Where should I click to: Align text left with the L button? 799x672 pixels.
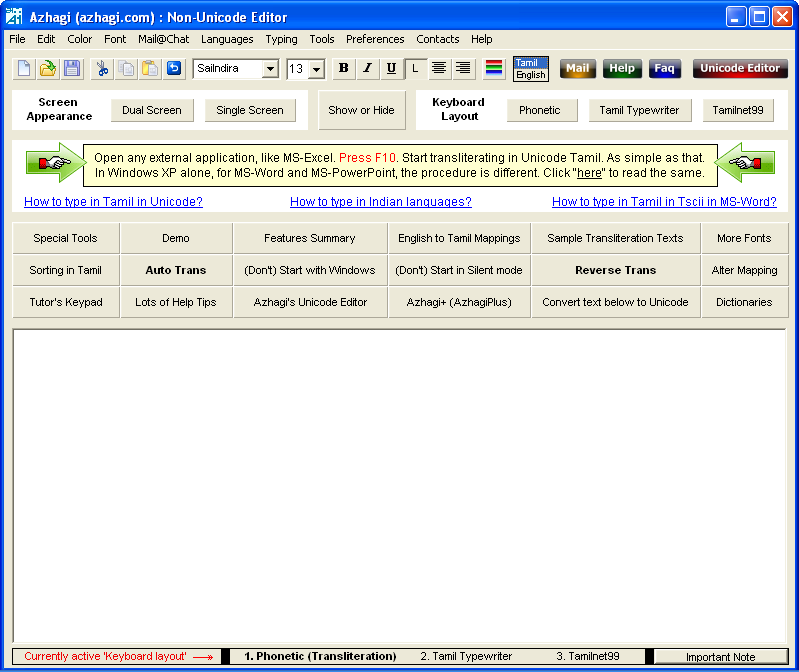tap(415, 68)
